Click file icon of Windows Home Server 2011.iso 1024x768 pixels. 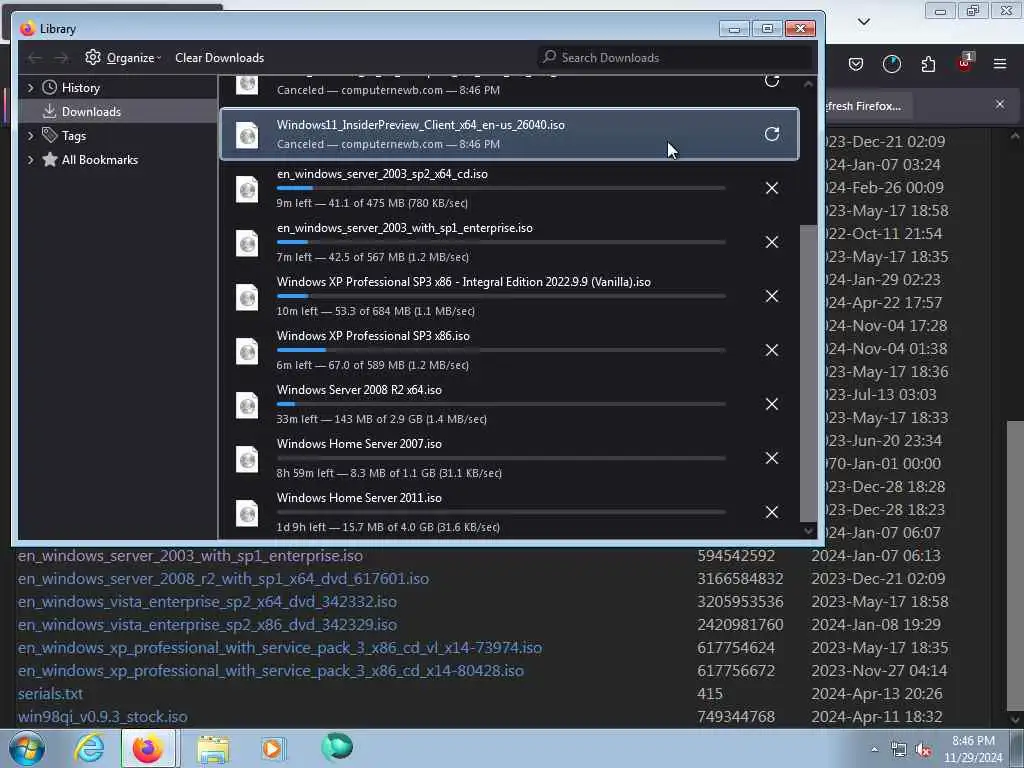click(247, 513)
